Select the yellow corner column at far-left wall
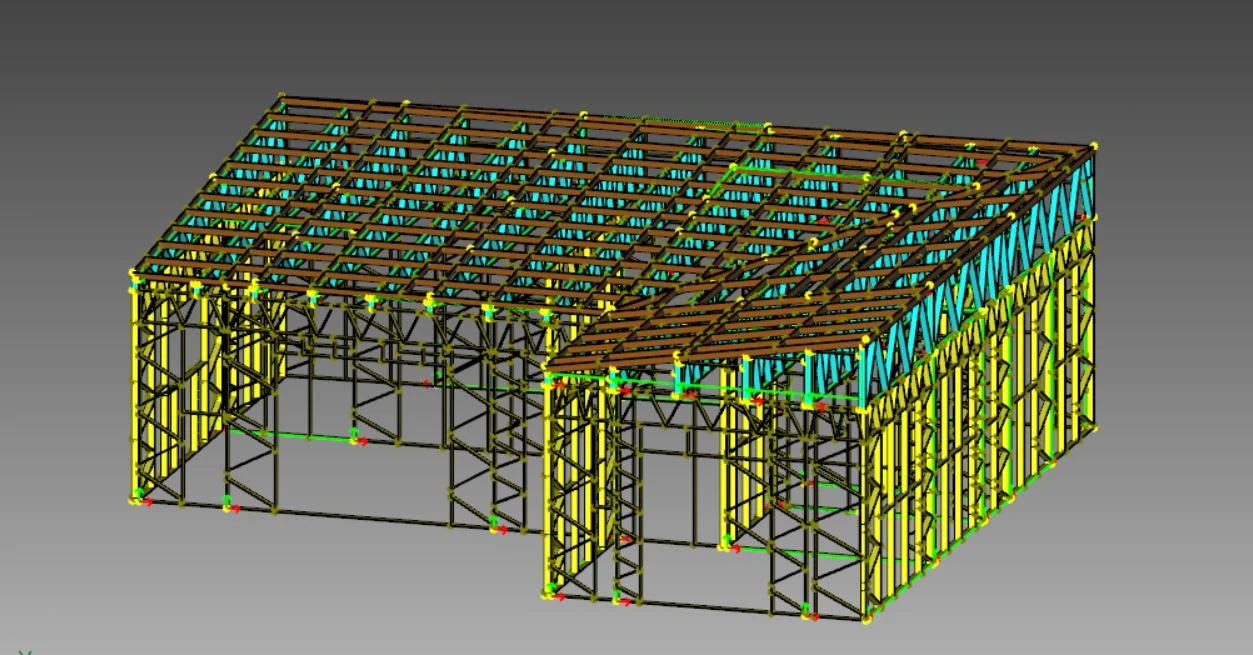Screen dimensions: 1253x655 [x=135, y=390]
